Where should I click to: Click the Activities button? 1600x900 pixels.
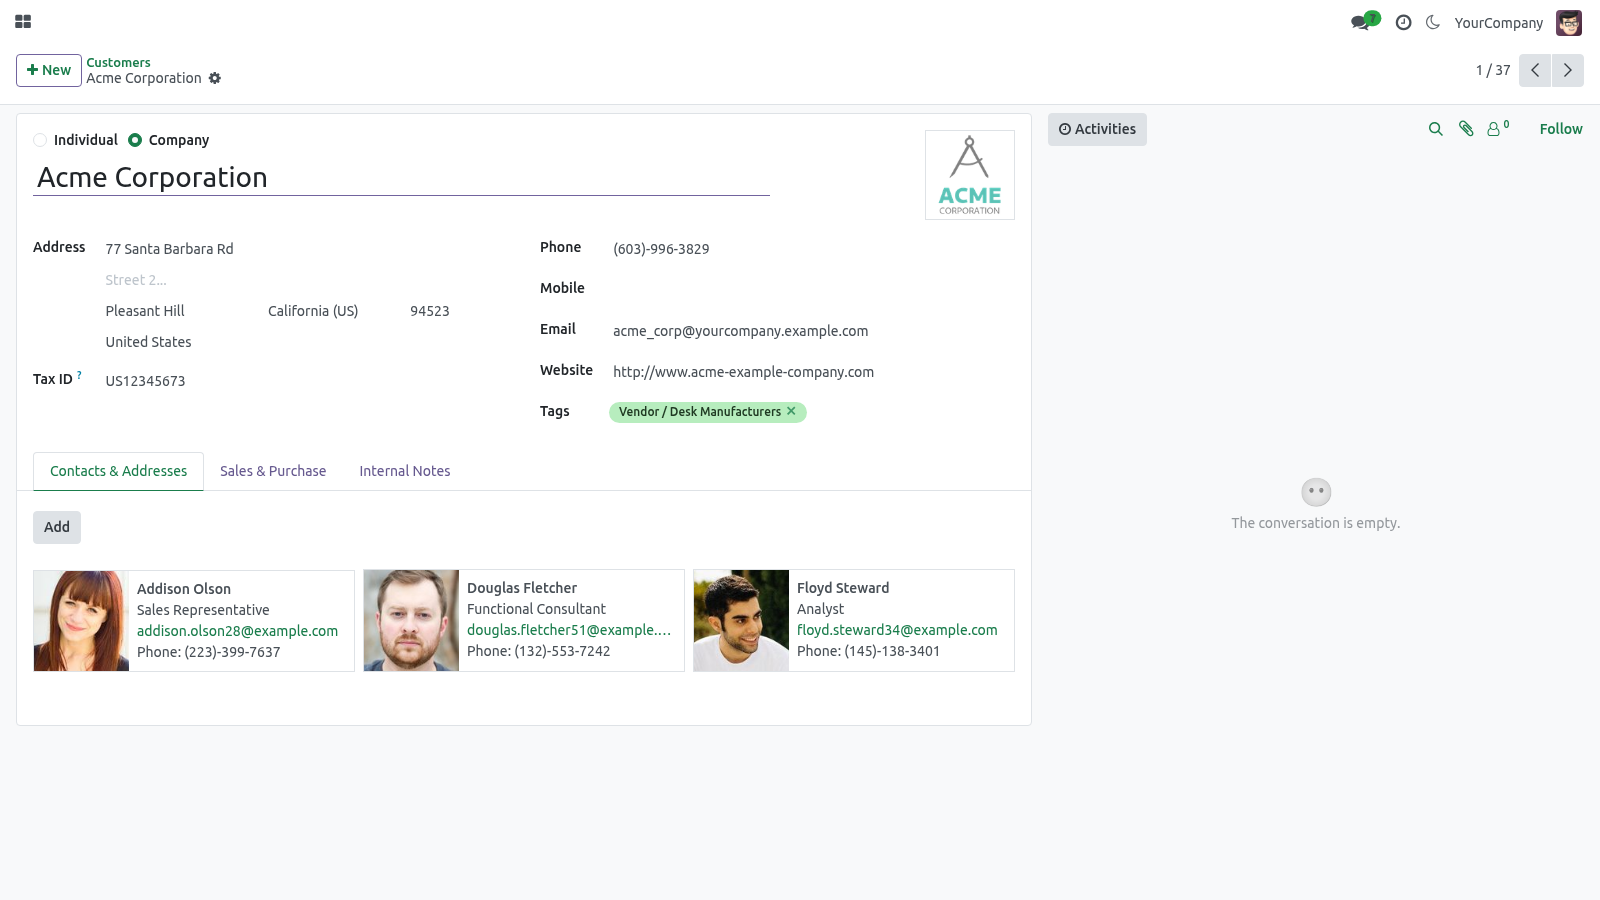[x=1097, y=129]
